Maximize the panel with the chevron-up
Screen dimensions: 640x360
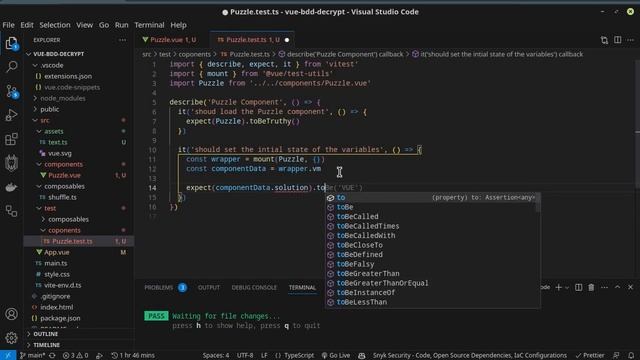pos(618,287)
